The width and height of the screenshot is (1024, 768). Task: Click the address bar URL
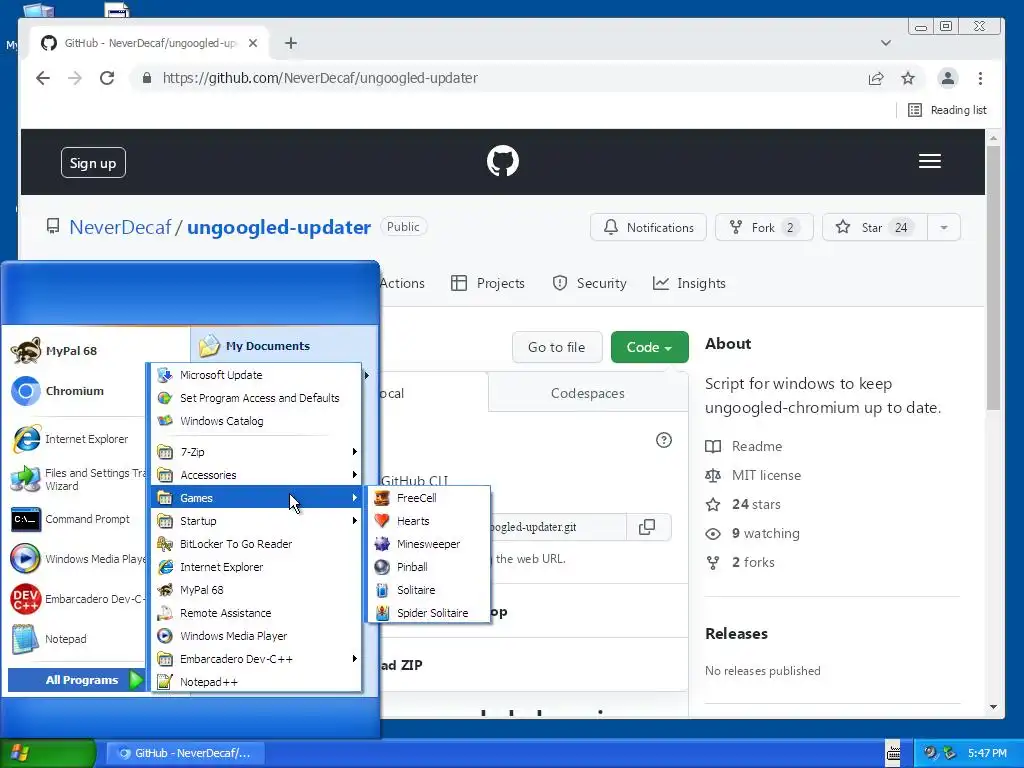320,78
